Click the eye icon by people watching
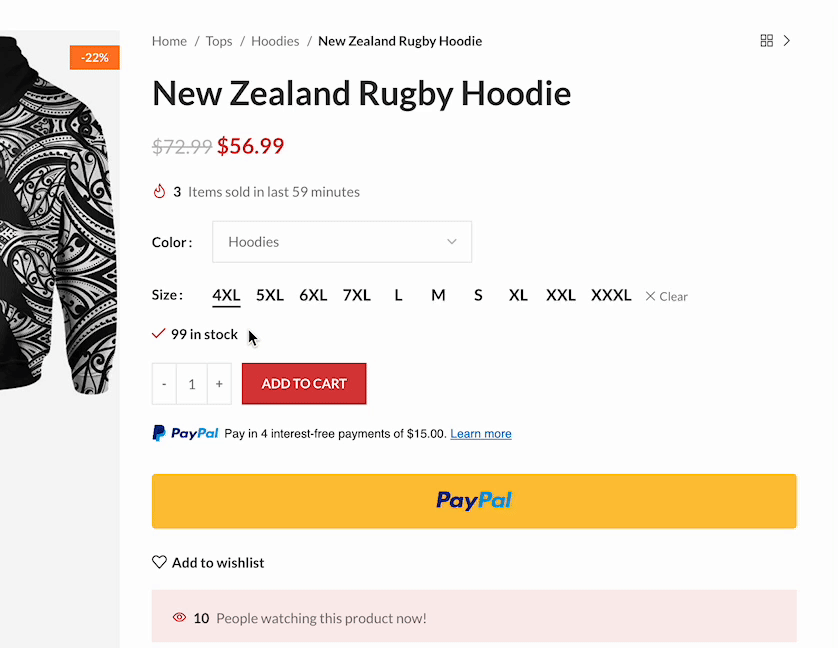 point(180,618)
